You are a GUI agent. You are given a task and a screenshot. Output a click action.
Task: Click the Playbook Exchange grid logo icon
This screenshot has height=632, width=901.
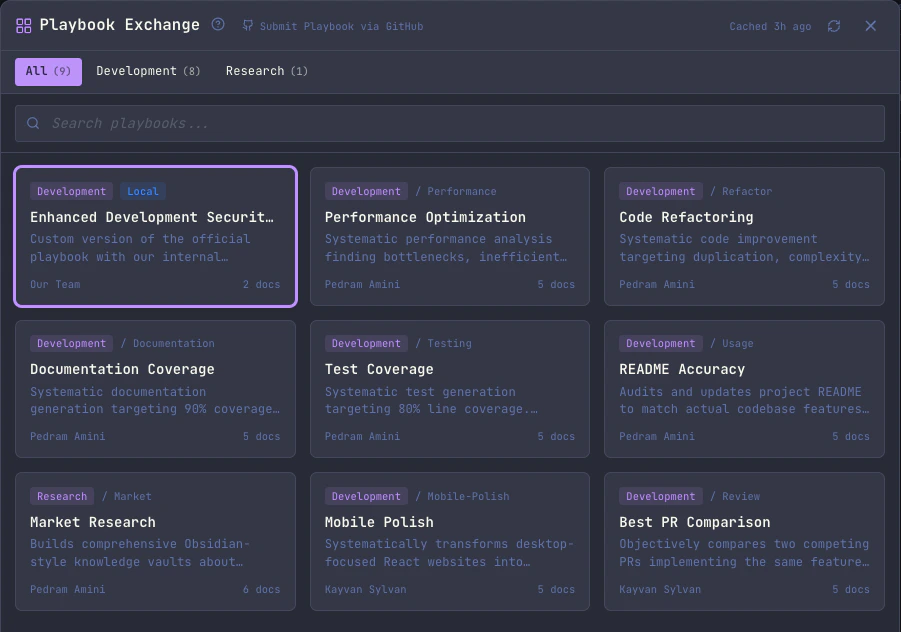tap(23, 25)
